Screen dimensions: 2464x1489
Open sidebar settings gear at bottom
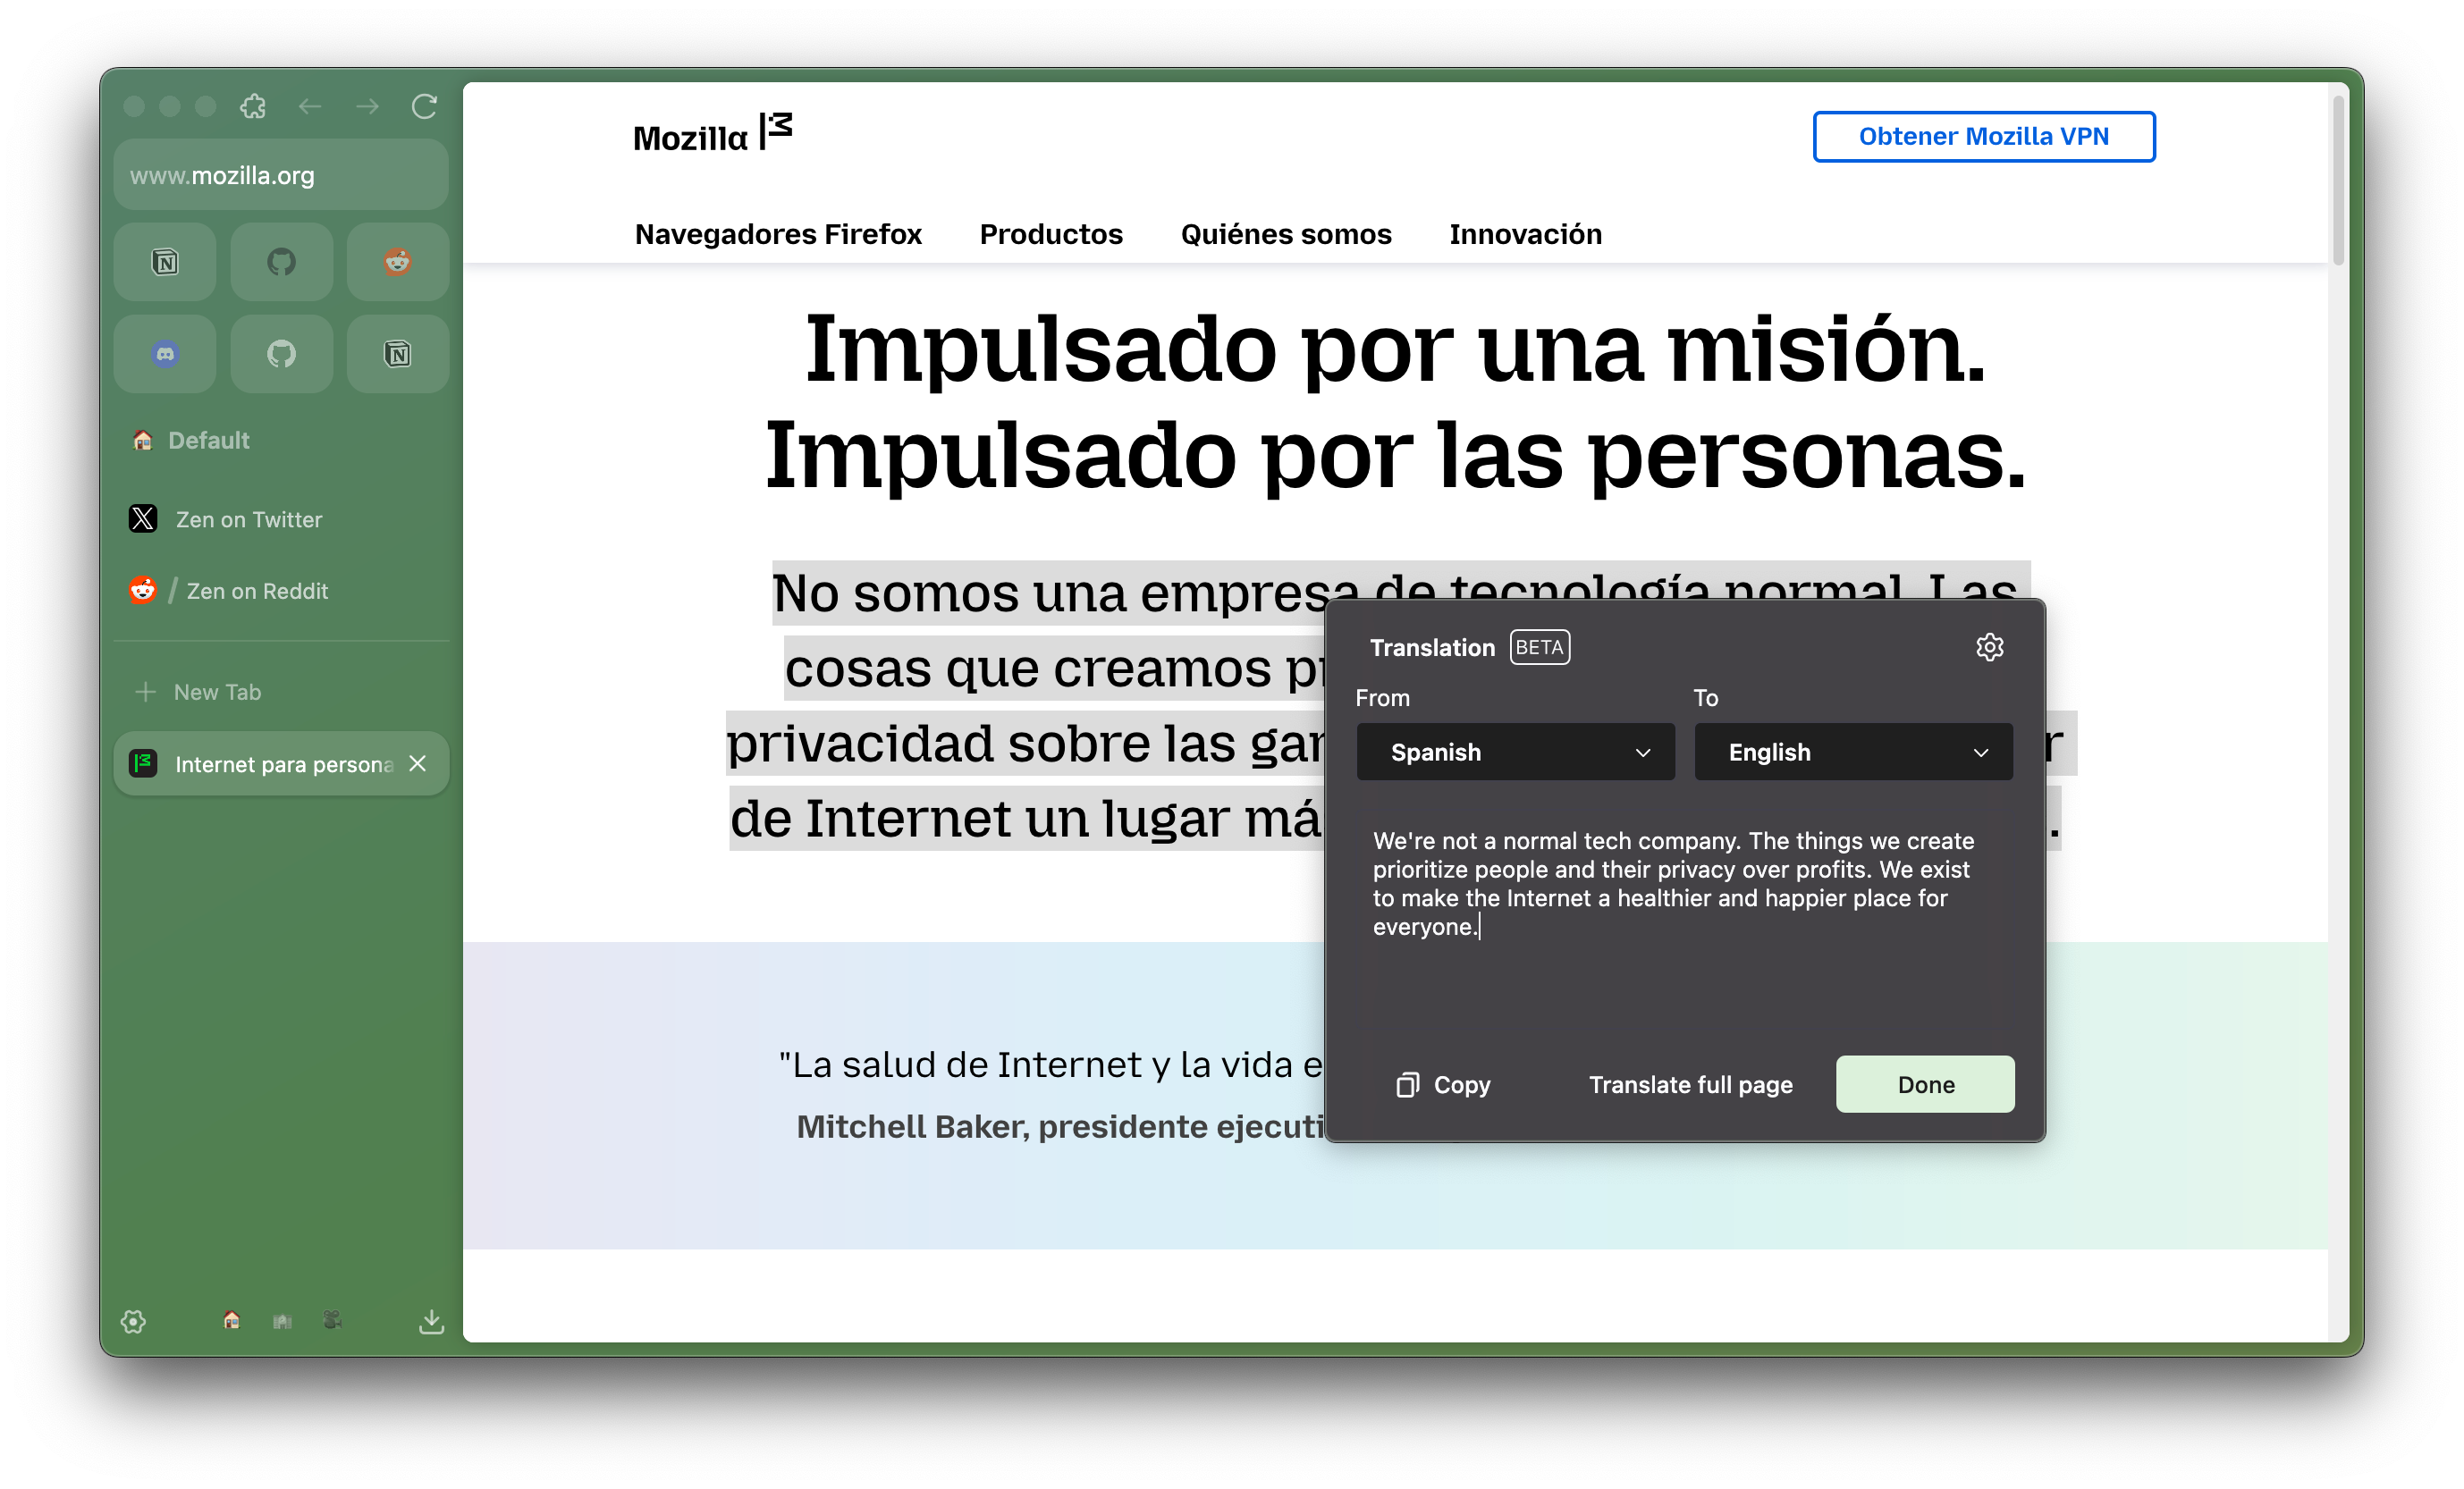(x=133, y=1322)
